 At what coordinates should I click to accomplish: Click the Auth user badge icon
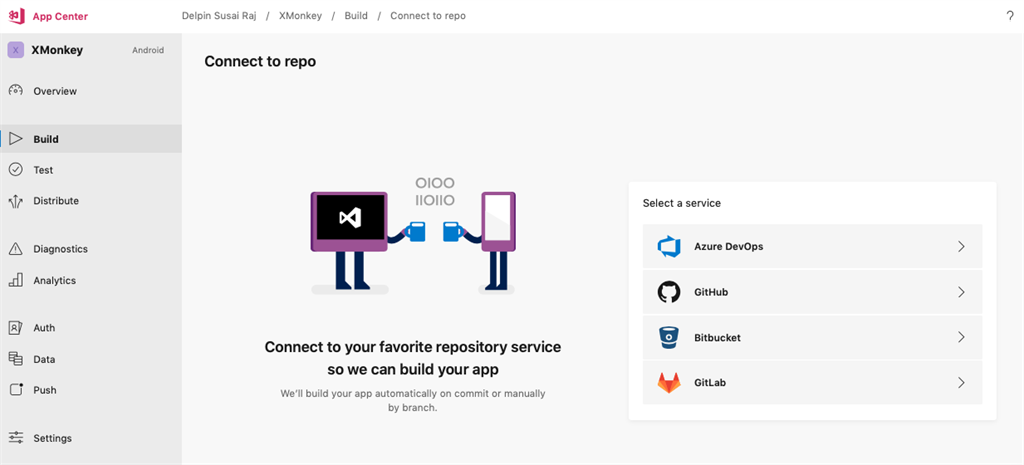point(16,328)
